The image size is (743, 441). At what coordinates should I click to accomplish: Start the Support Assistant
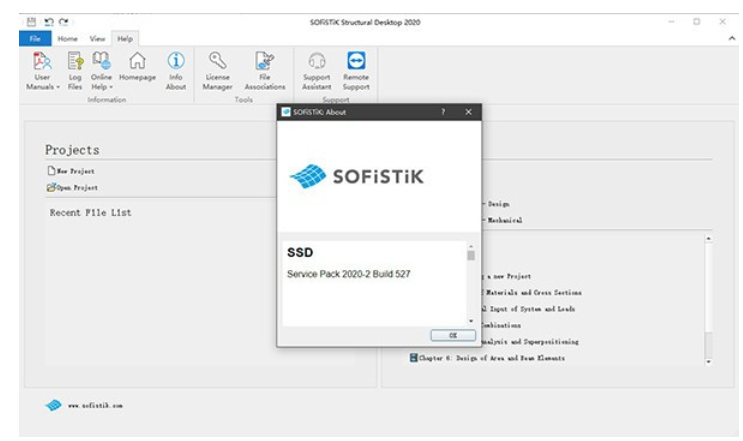[x=317, y=71]
